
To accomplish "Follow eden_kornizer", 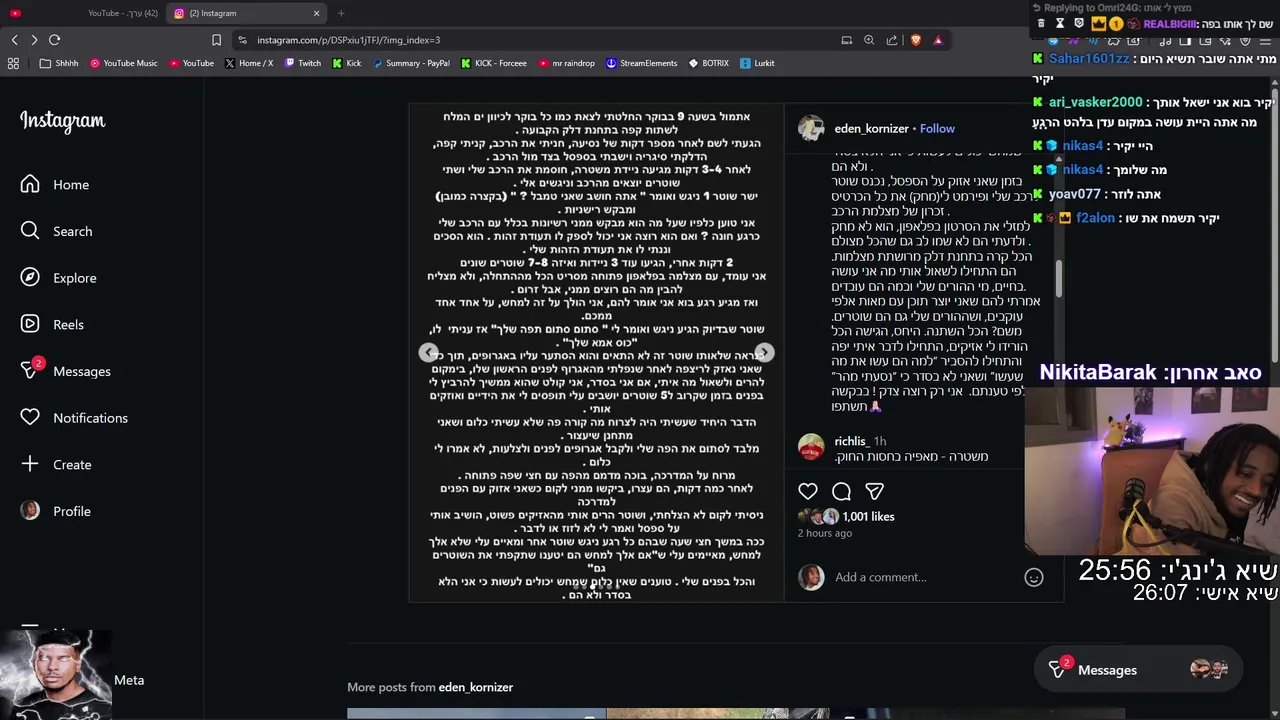I will click(x=937, y=128).
